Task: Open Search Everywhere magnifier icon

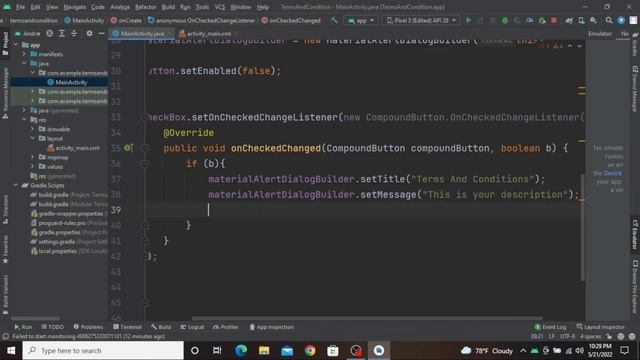Action: point(609,20)
